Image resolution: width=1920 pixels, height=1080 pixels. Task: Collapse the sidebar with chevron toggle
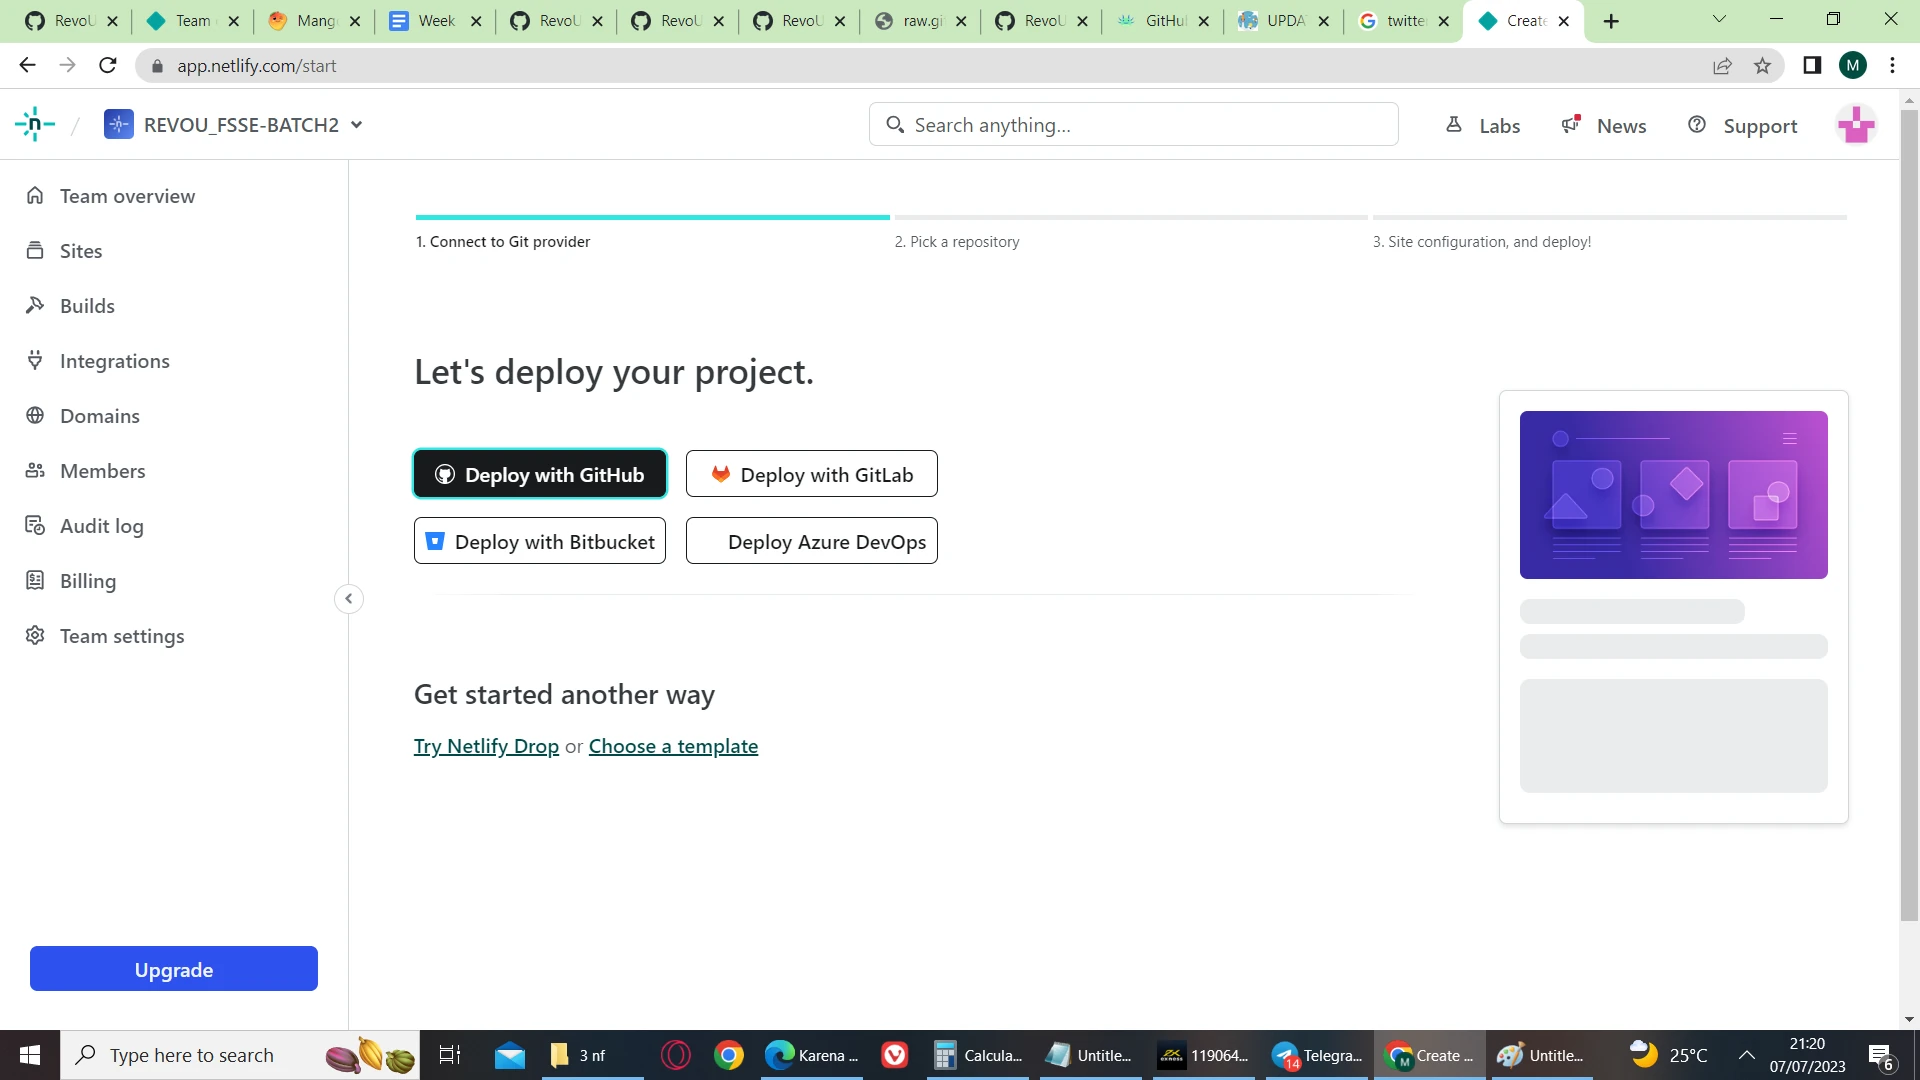pyautogui.click(x=349, y=599)
